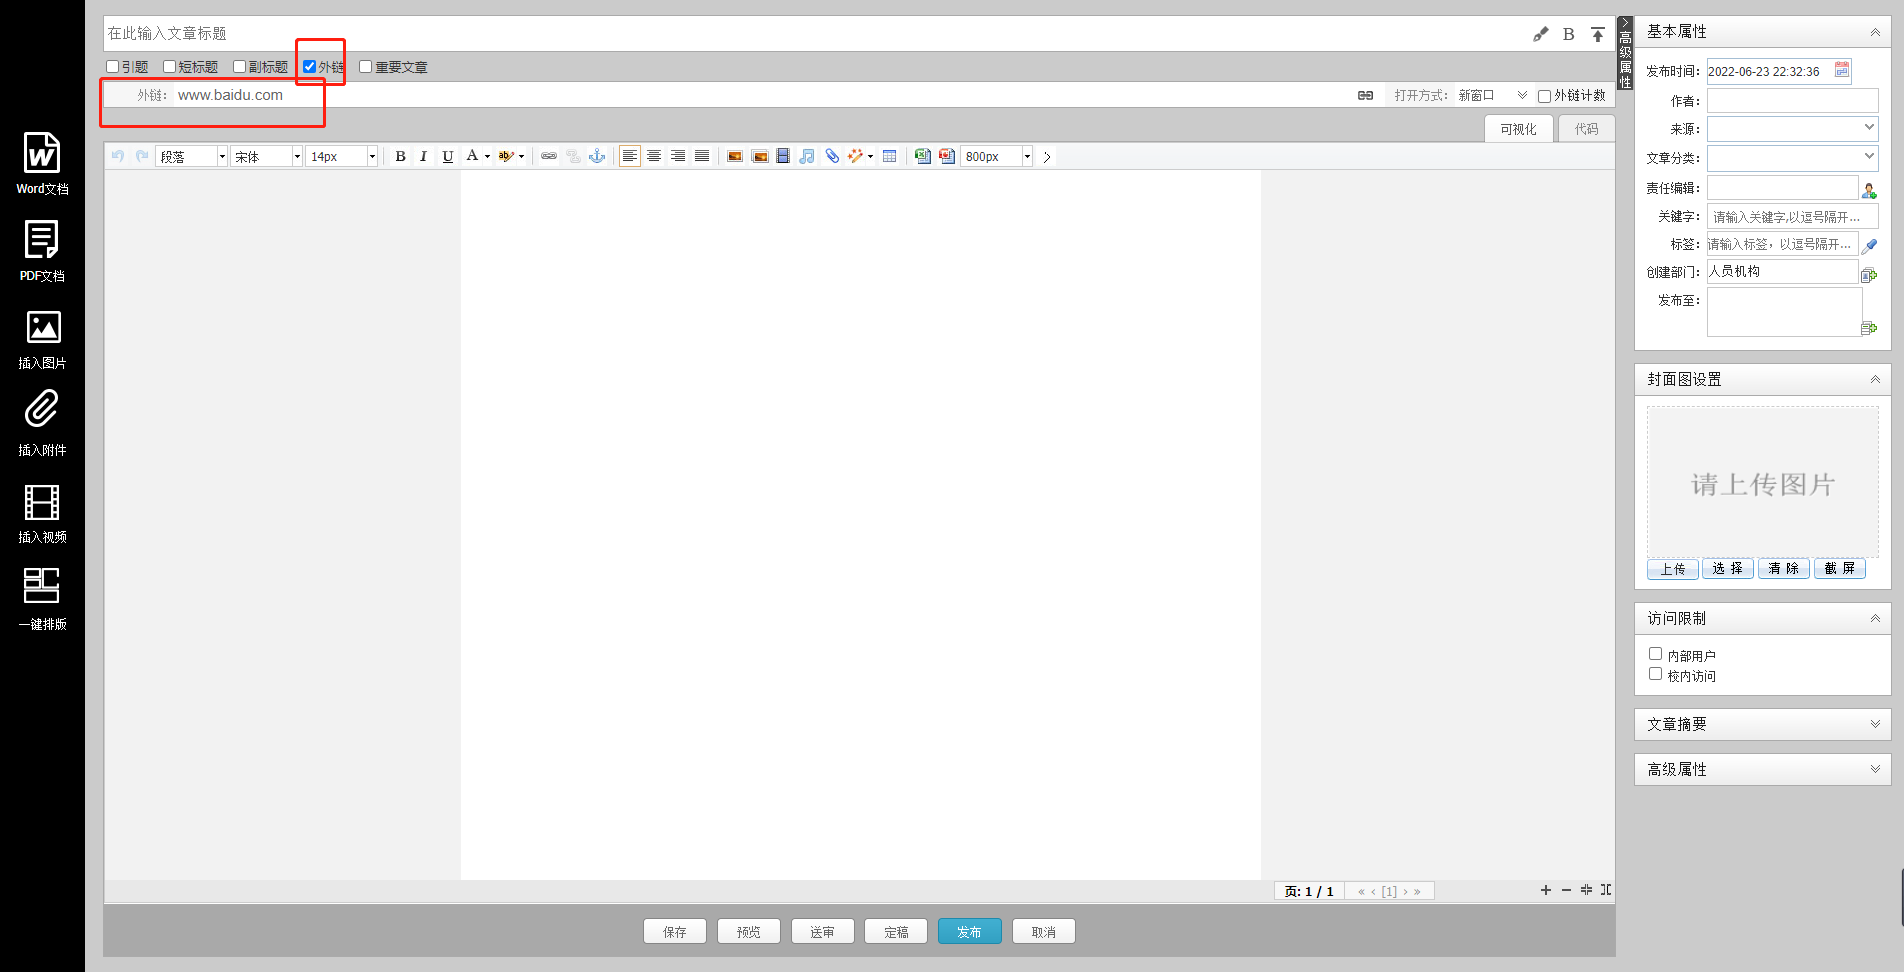Image resolution: width=1904 pixels, height=972 pixels.
Task: Import a PDF文档 from the sidebar
Action: click(x=42, y=250)
